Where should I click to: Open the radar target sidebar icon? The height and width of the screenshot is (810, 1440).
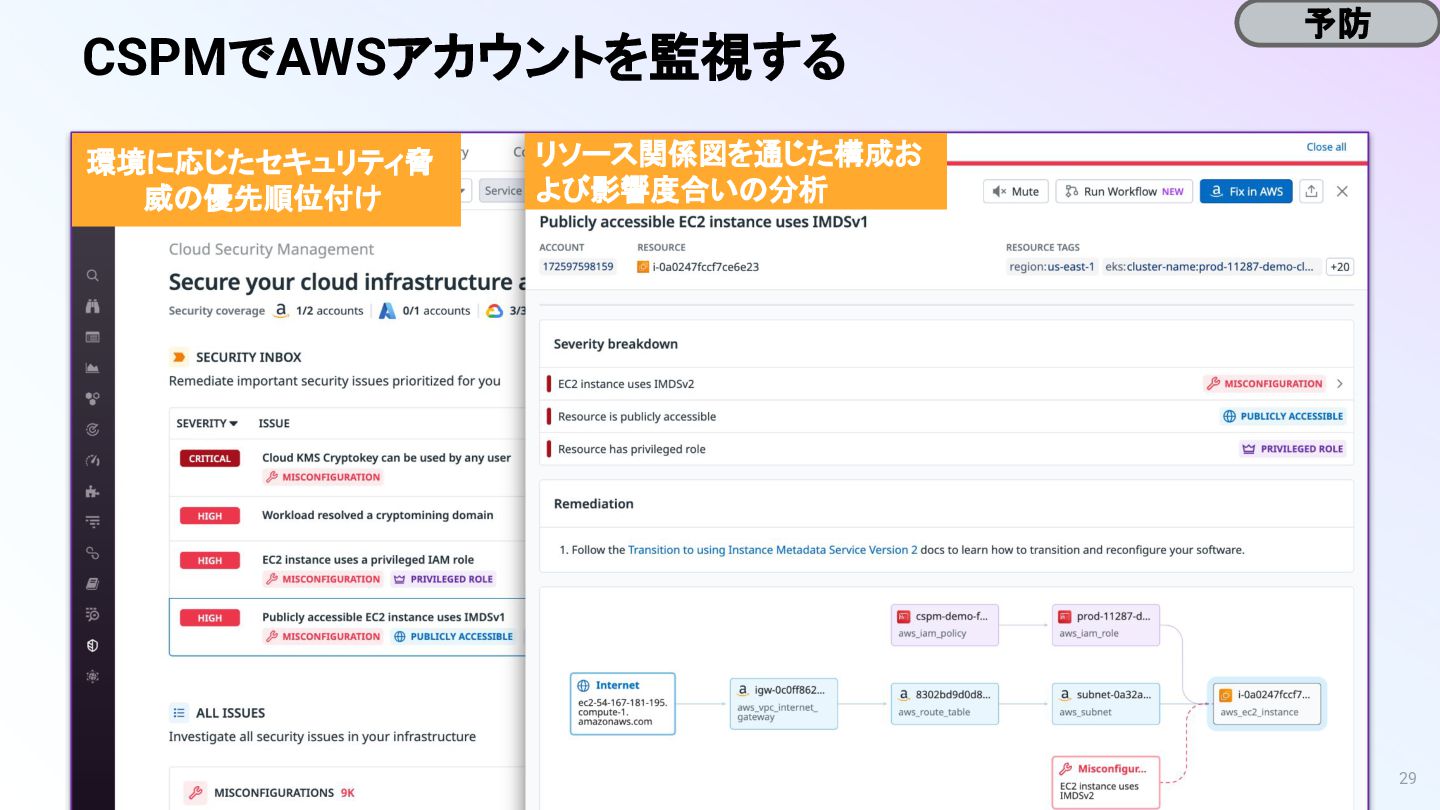92,429
